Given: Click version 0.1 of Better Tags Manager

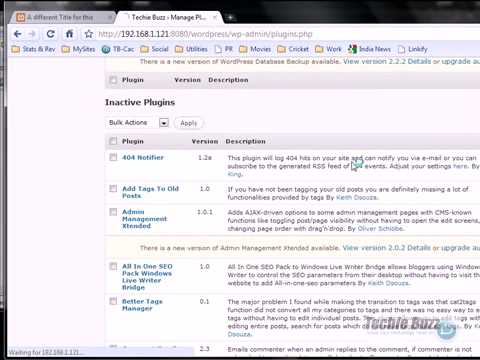Looking at the screenshot, I should coord(204,301).
